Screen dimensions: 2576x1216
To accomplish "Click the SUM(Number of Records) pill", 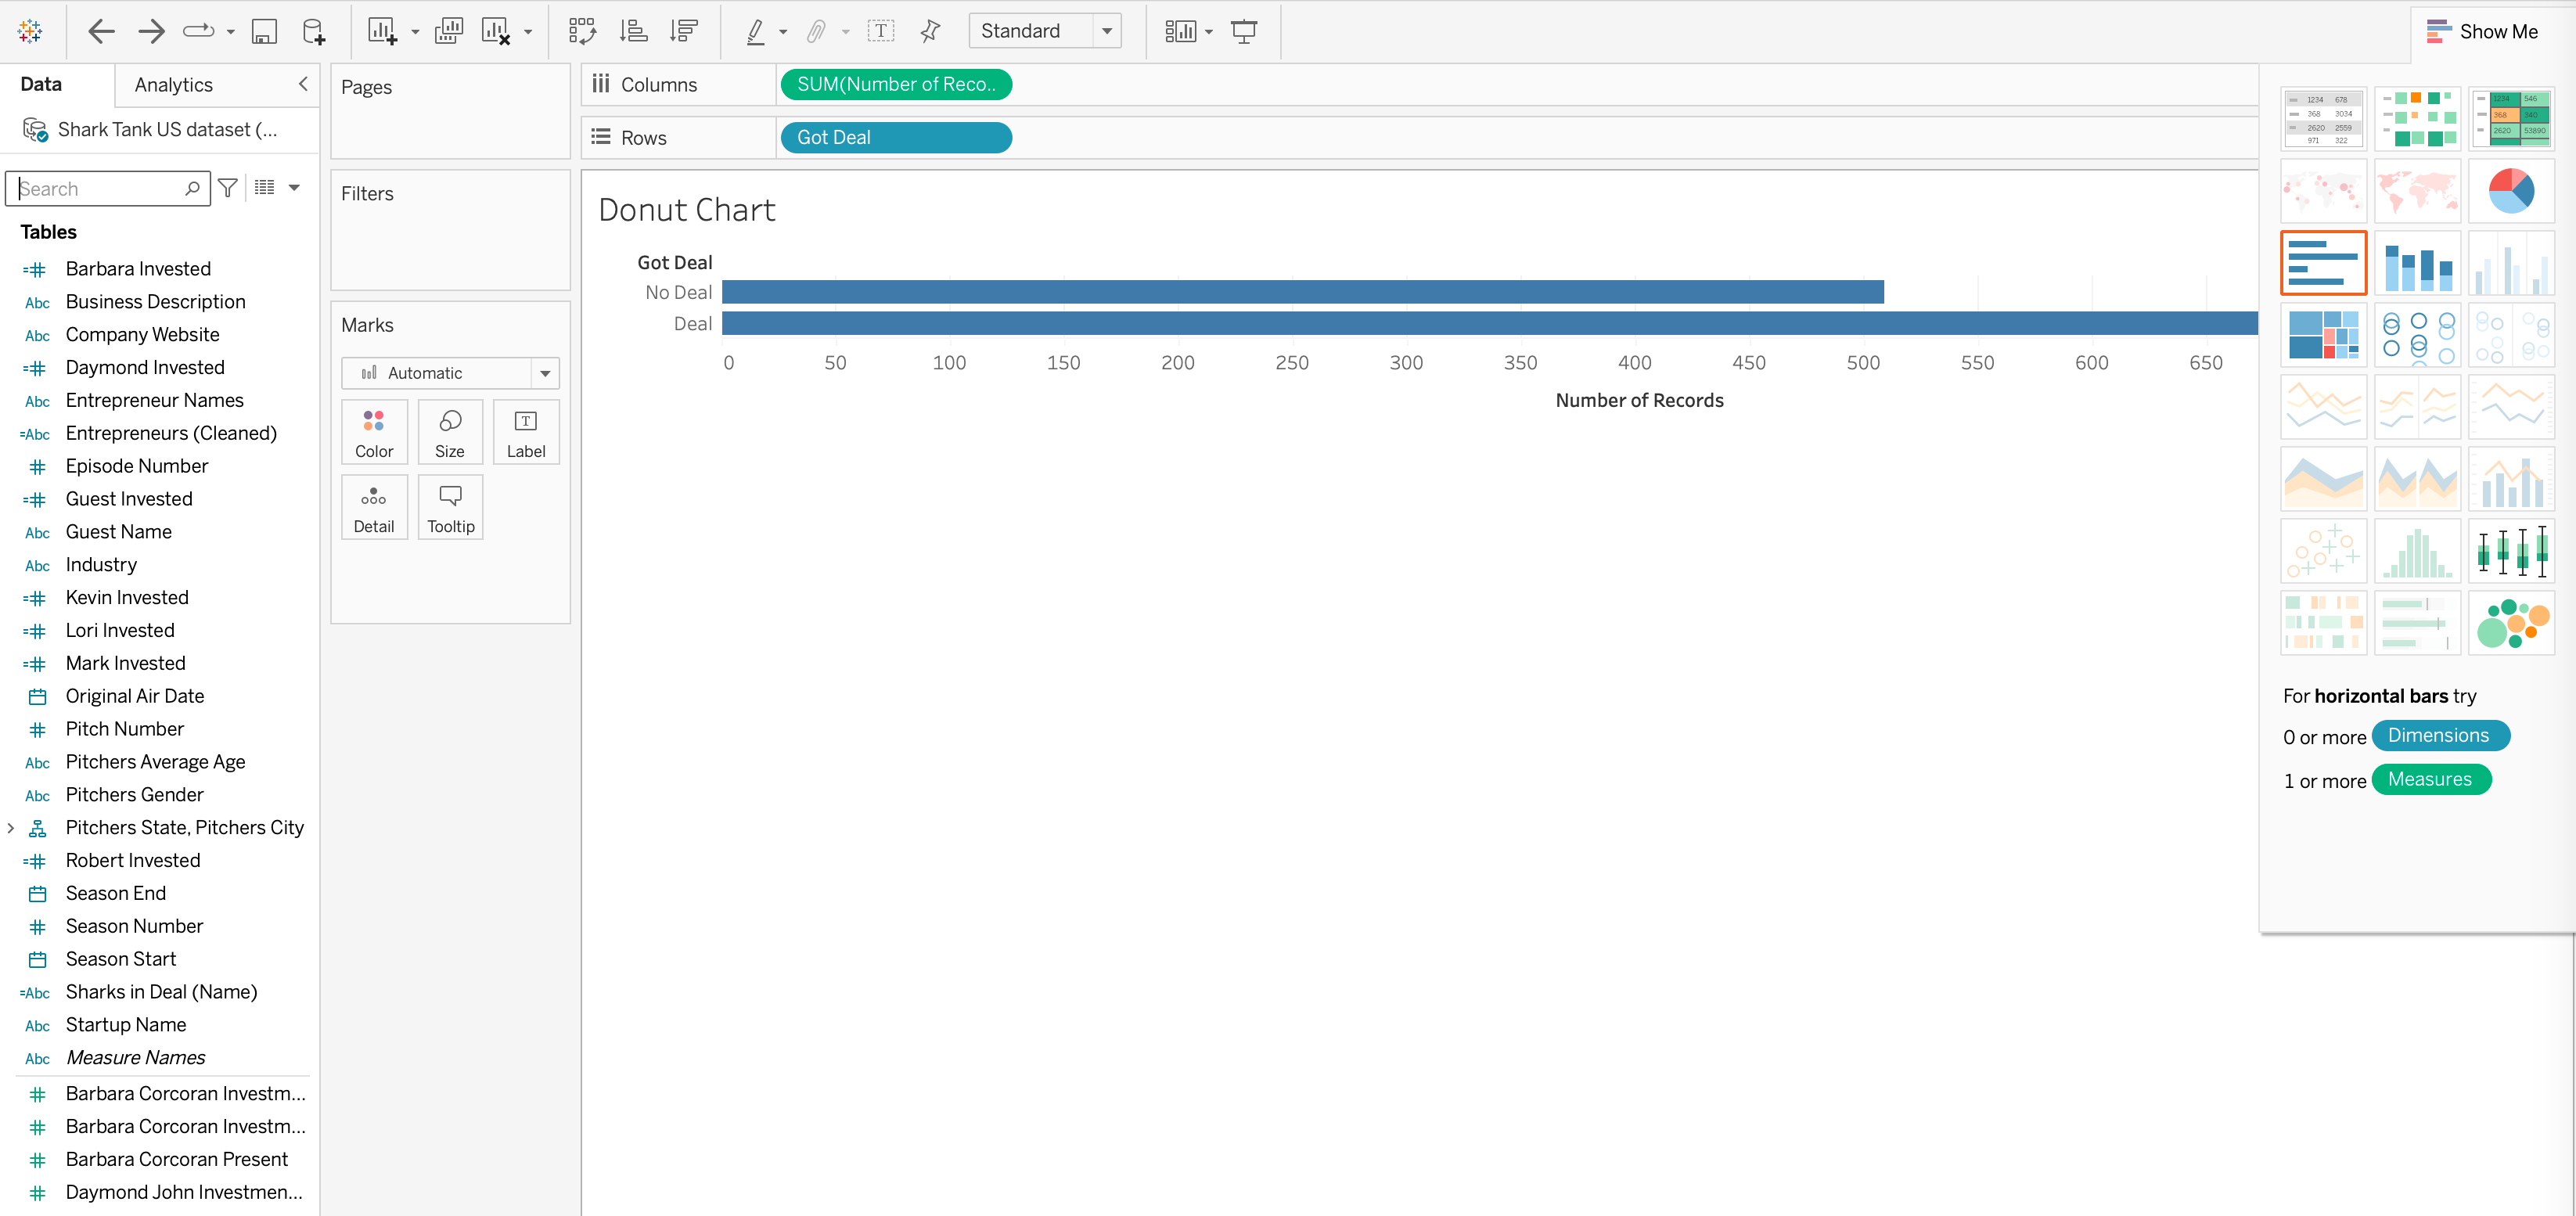I will click(x=895, y=85).
